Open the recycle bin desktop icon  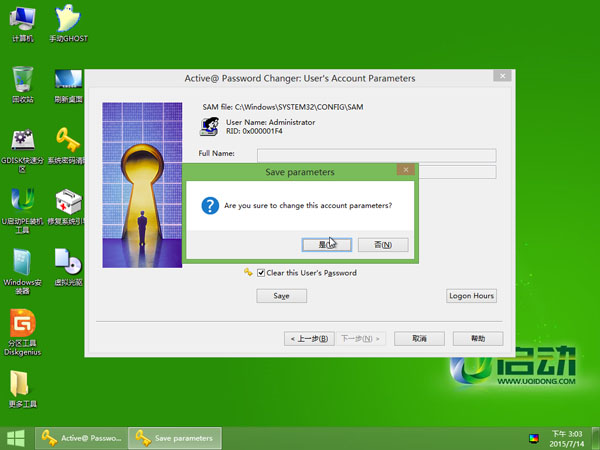tap(23, 85)
